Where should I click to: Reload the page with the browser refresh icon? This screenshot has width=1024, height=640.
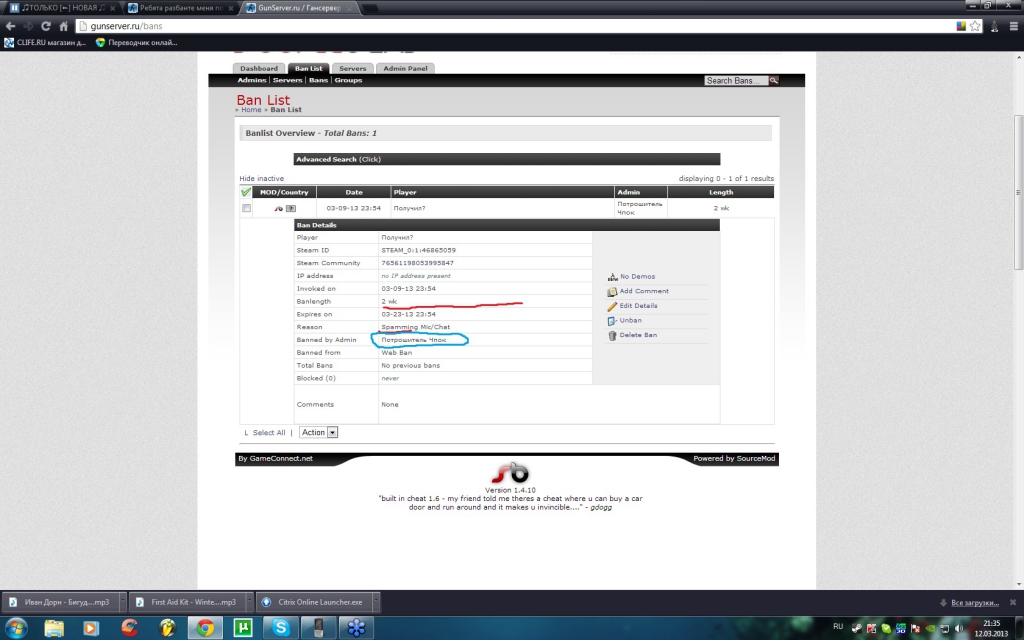point(46,26)
